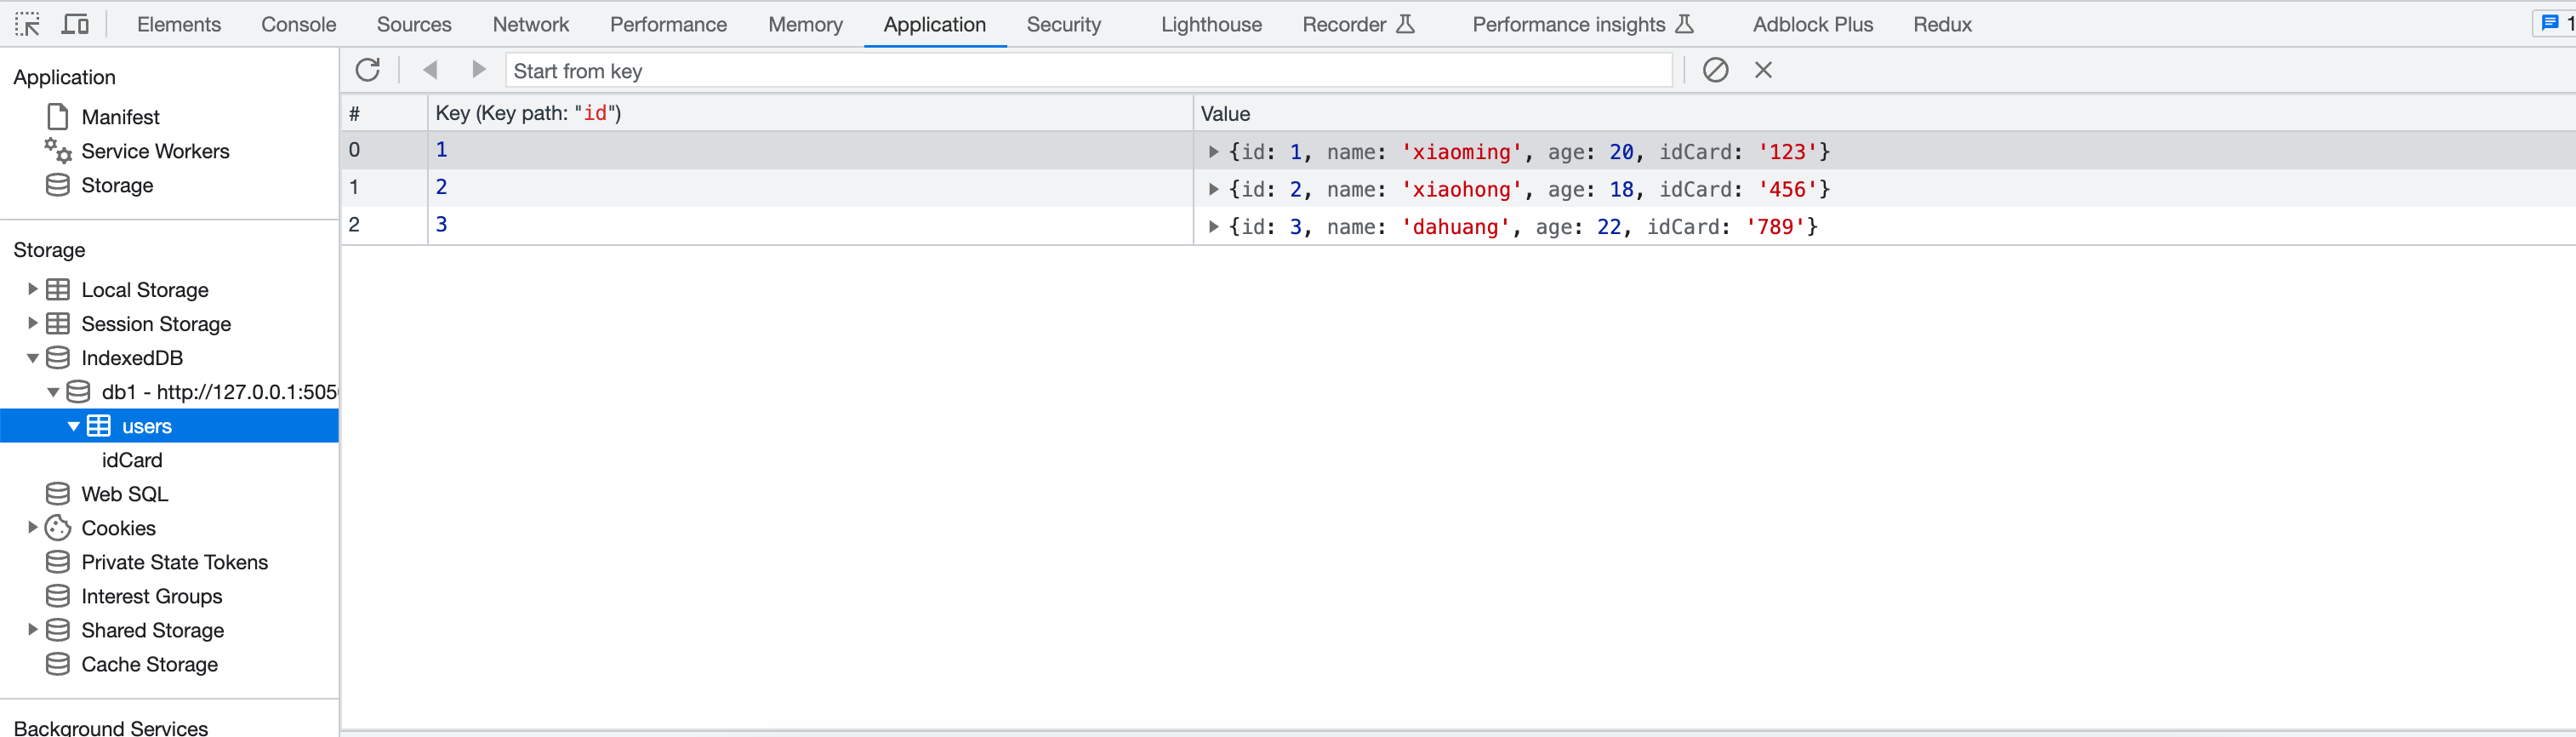Collapse the IndexedDB tree node
Viewport: 2576px width, 737px height.
[32, 358]
